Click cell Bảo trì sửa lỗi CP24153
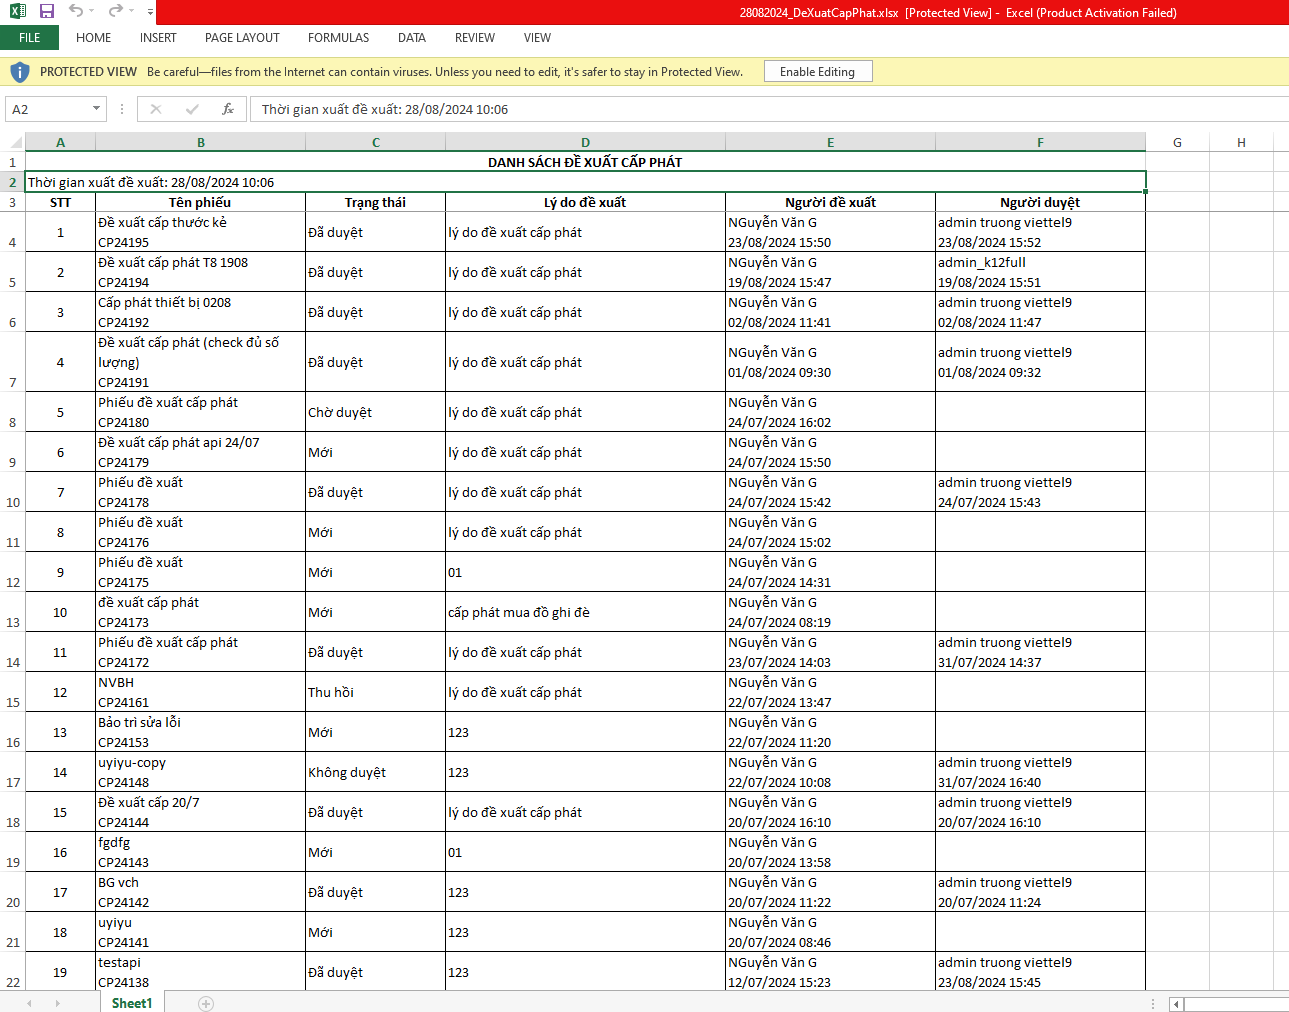 [200, 732]
